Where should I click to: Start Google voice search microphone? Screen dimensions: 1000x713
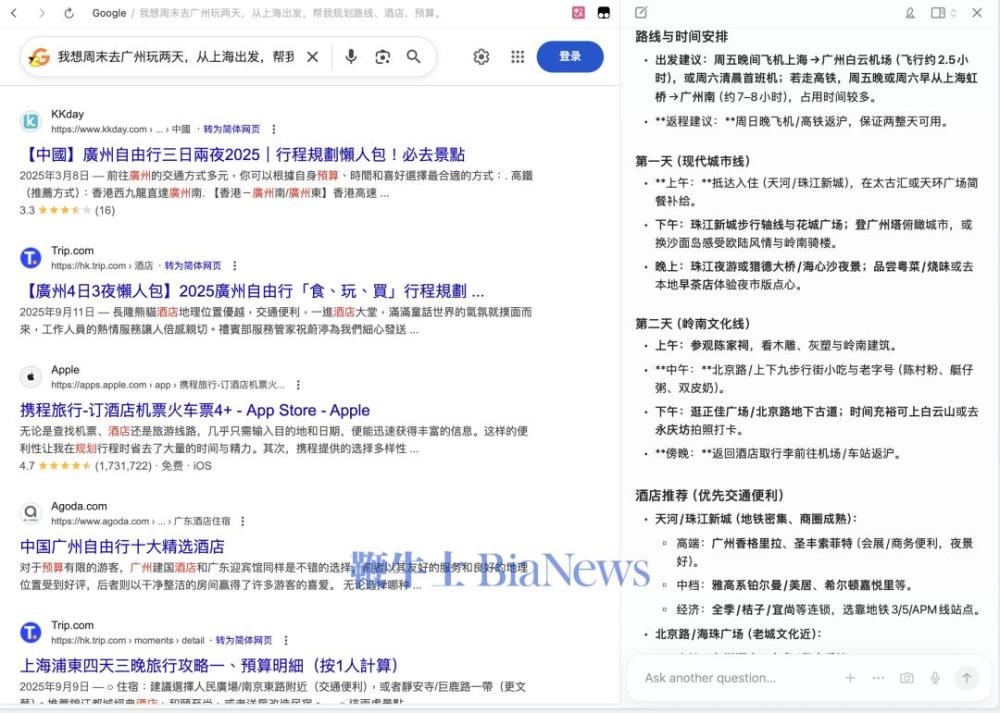[351, 57]
